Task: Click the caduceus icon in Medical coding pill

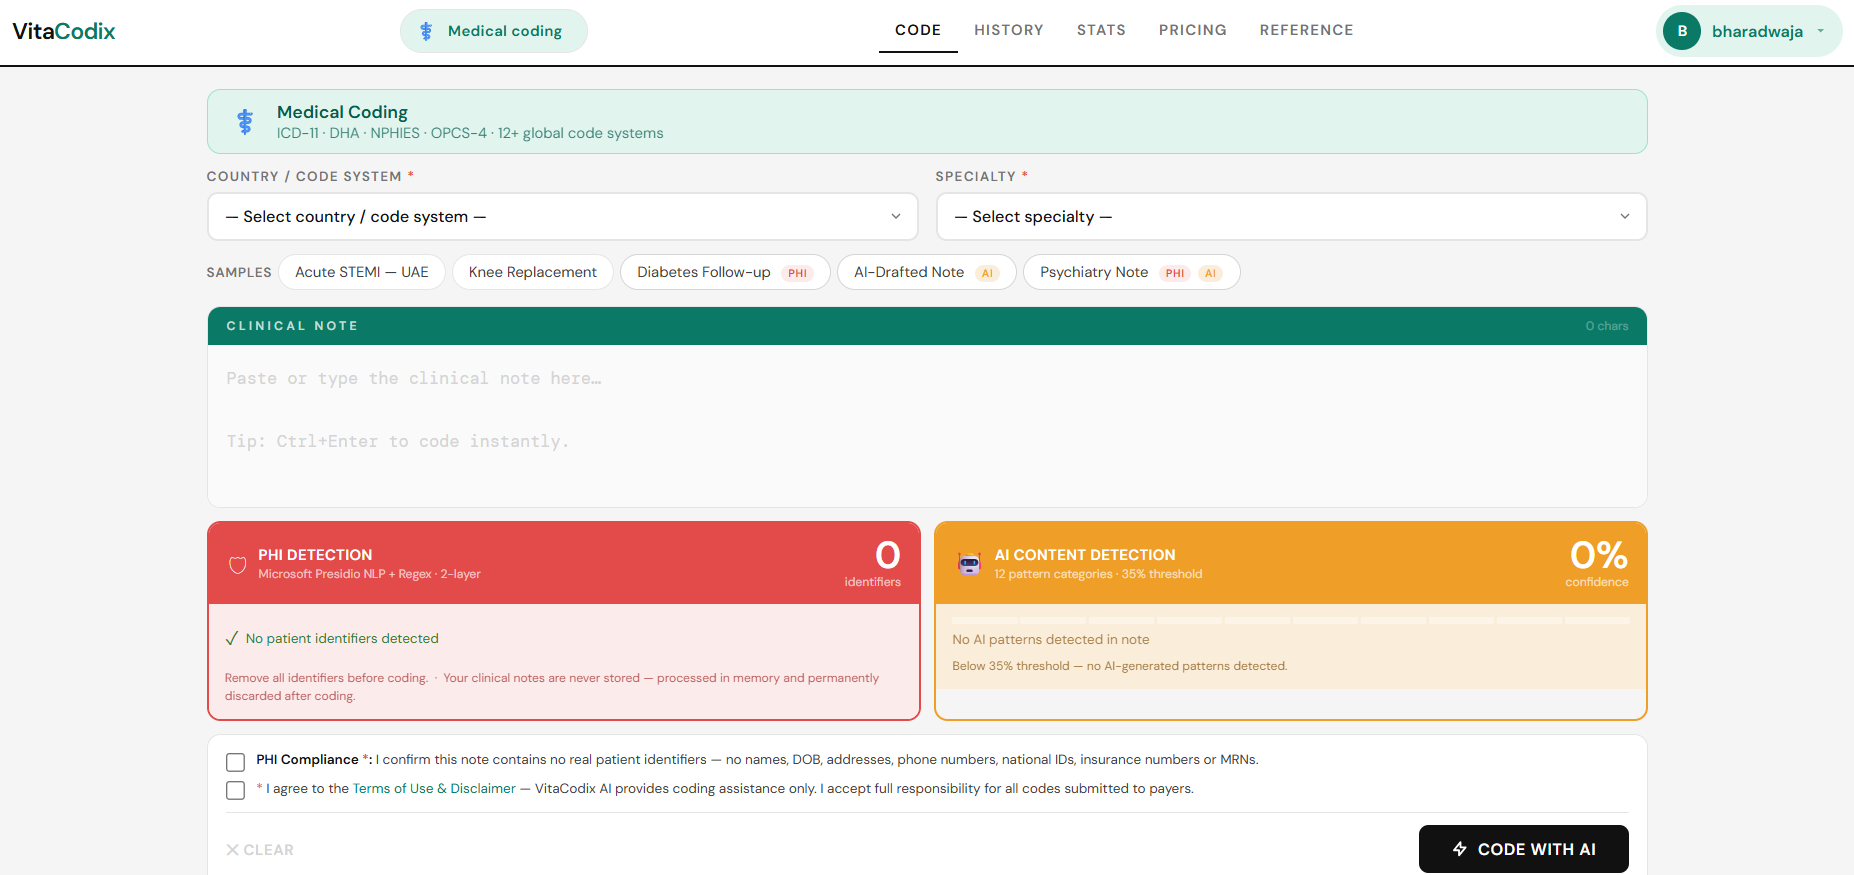Action: click(x=426, y=31)
